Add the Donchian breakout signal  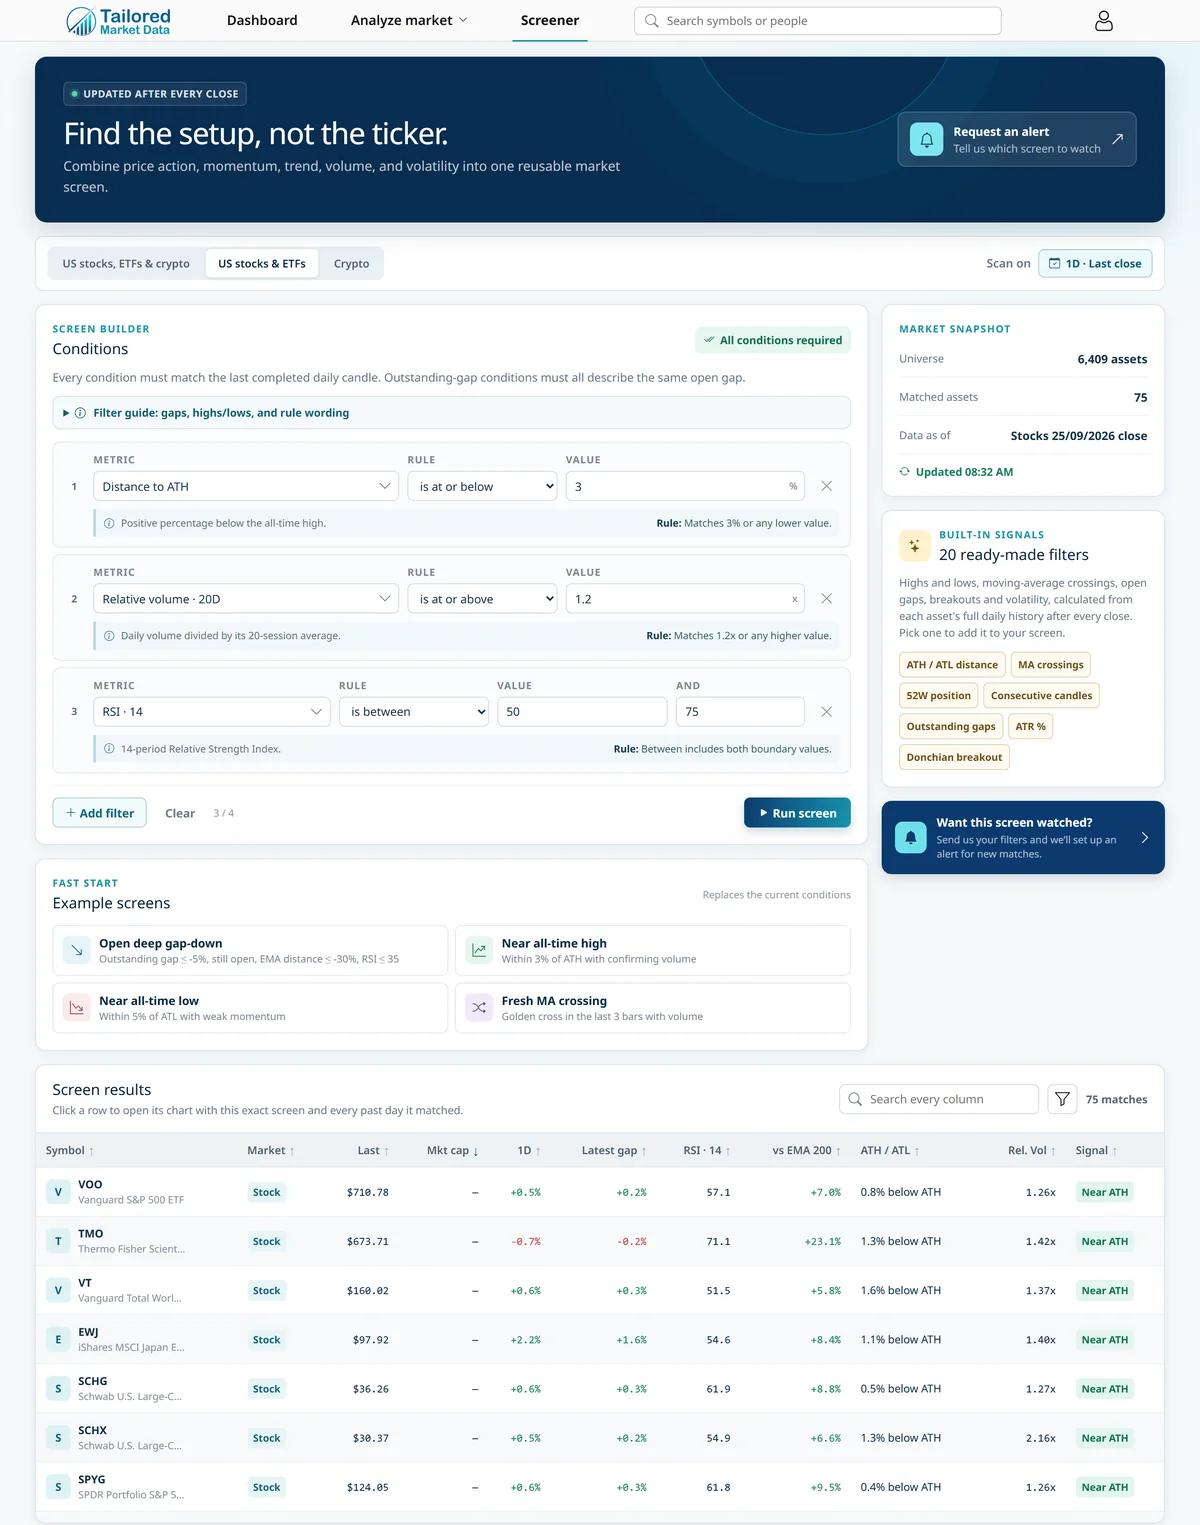pyautogui.click(x=954, y=758)
